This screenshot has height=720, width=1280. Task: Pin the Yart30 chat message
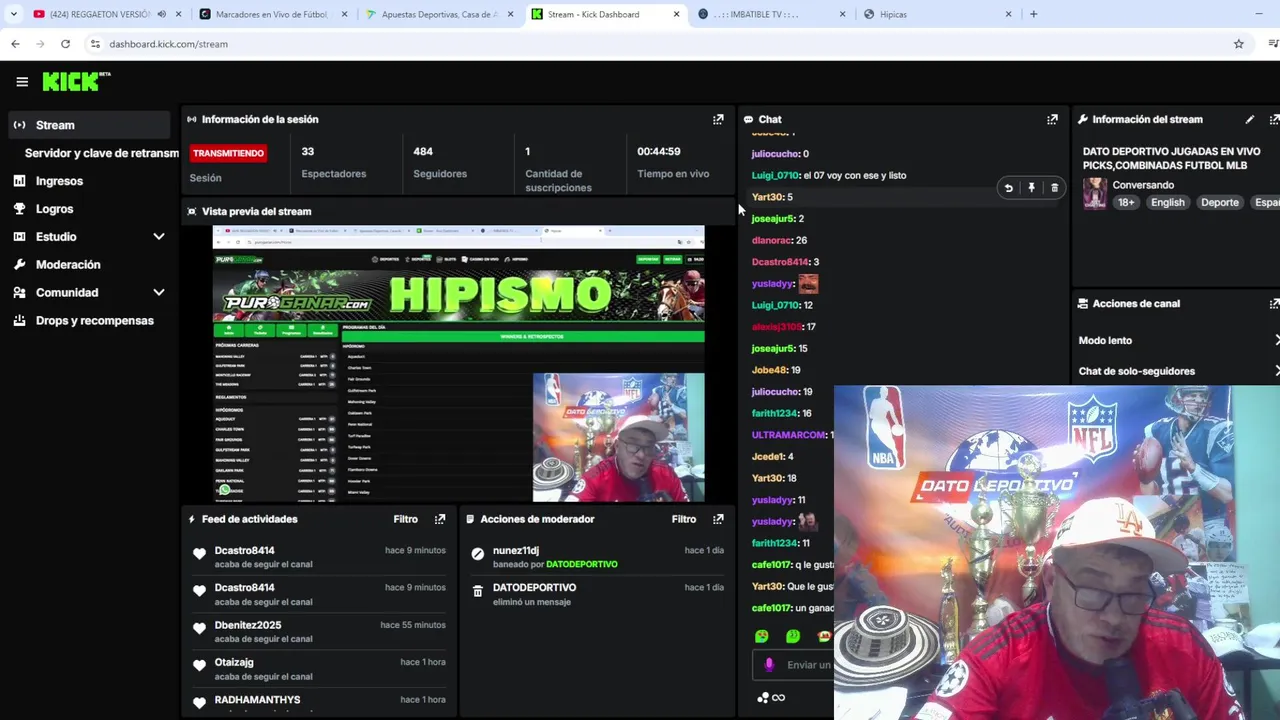click(1031, 188)
